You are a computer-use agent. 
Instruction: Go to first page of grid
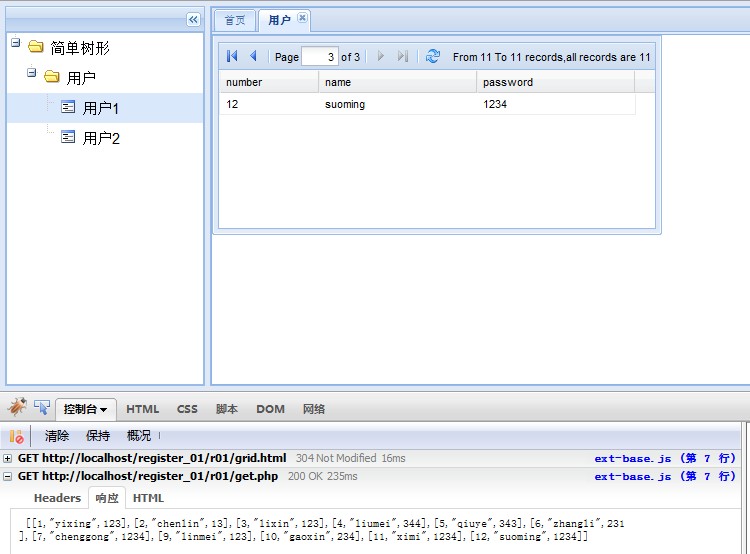click(232, 56)
